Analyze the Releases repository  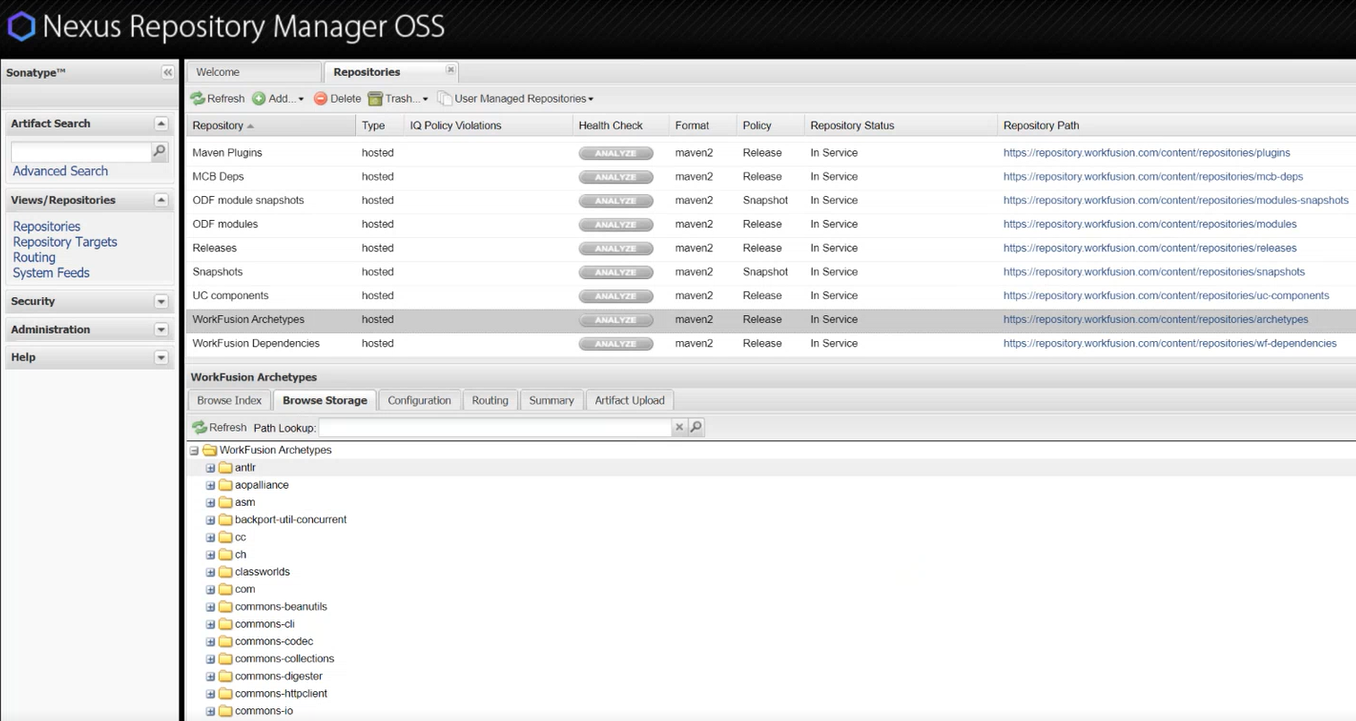point(616,248)
